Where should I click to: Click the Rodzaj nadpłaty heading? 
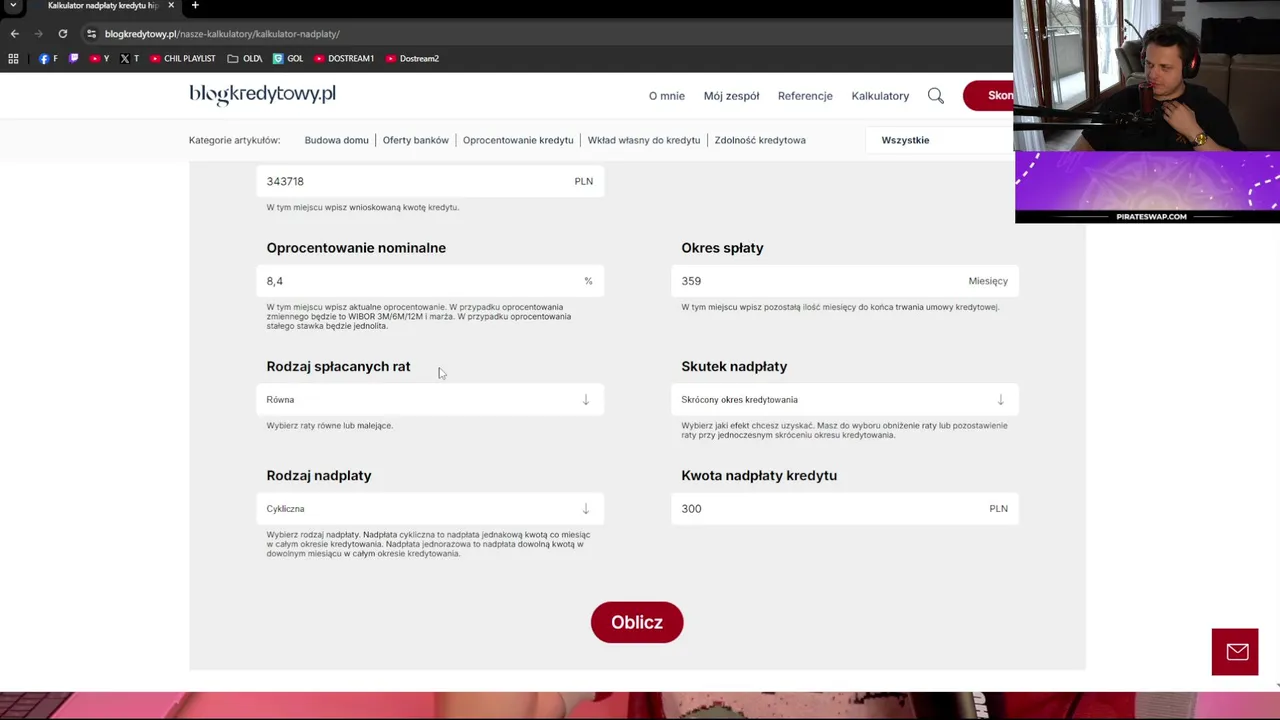pyautogui.click(x=319, y=476)
